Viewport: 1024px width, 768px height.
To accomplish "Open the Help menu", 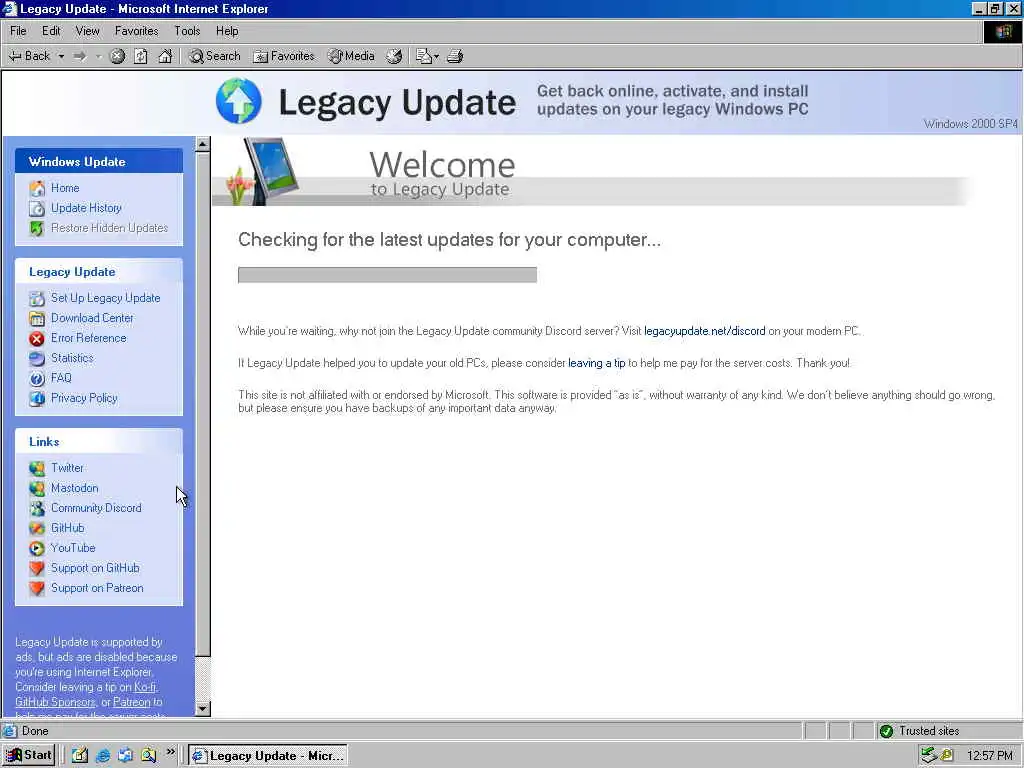I will tap(227, 31).
